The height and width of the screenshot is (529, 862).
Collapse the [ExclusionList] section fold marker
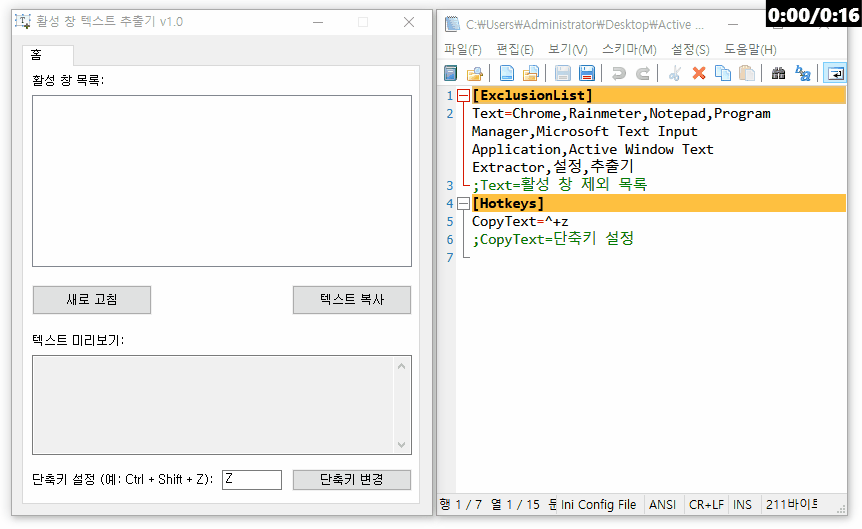464,96
